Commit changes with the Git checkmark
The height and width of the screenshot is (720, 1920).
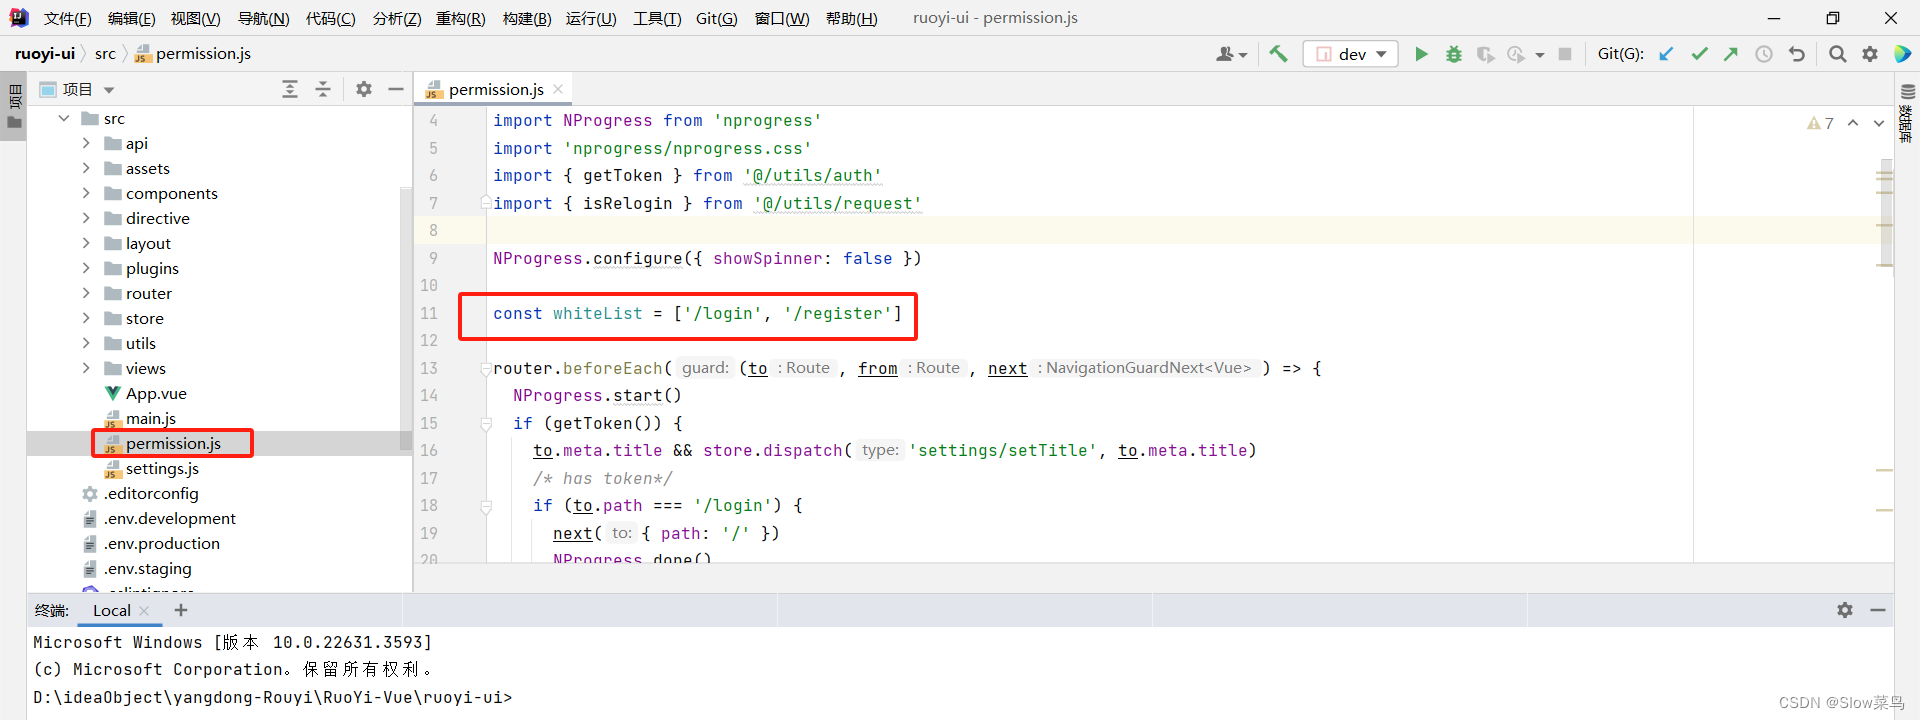[1699, 54]
